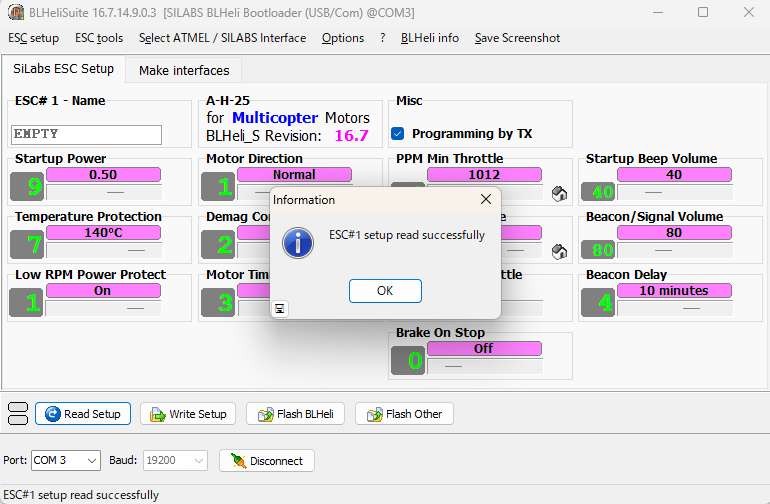
Task: Click Flash BLHeli button
Action: pos(296,414)
